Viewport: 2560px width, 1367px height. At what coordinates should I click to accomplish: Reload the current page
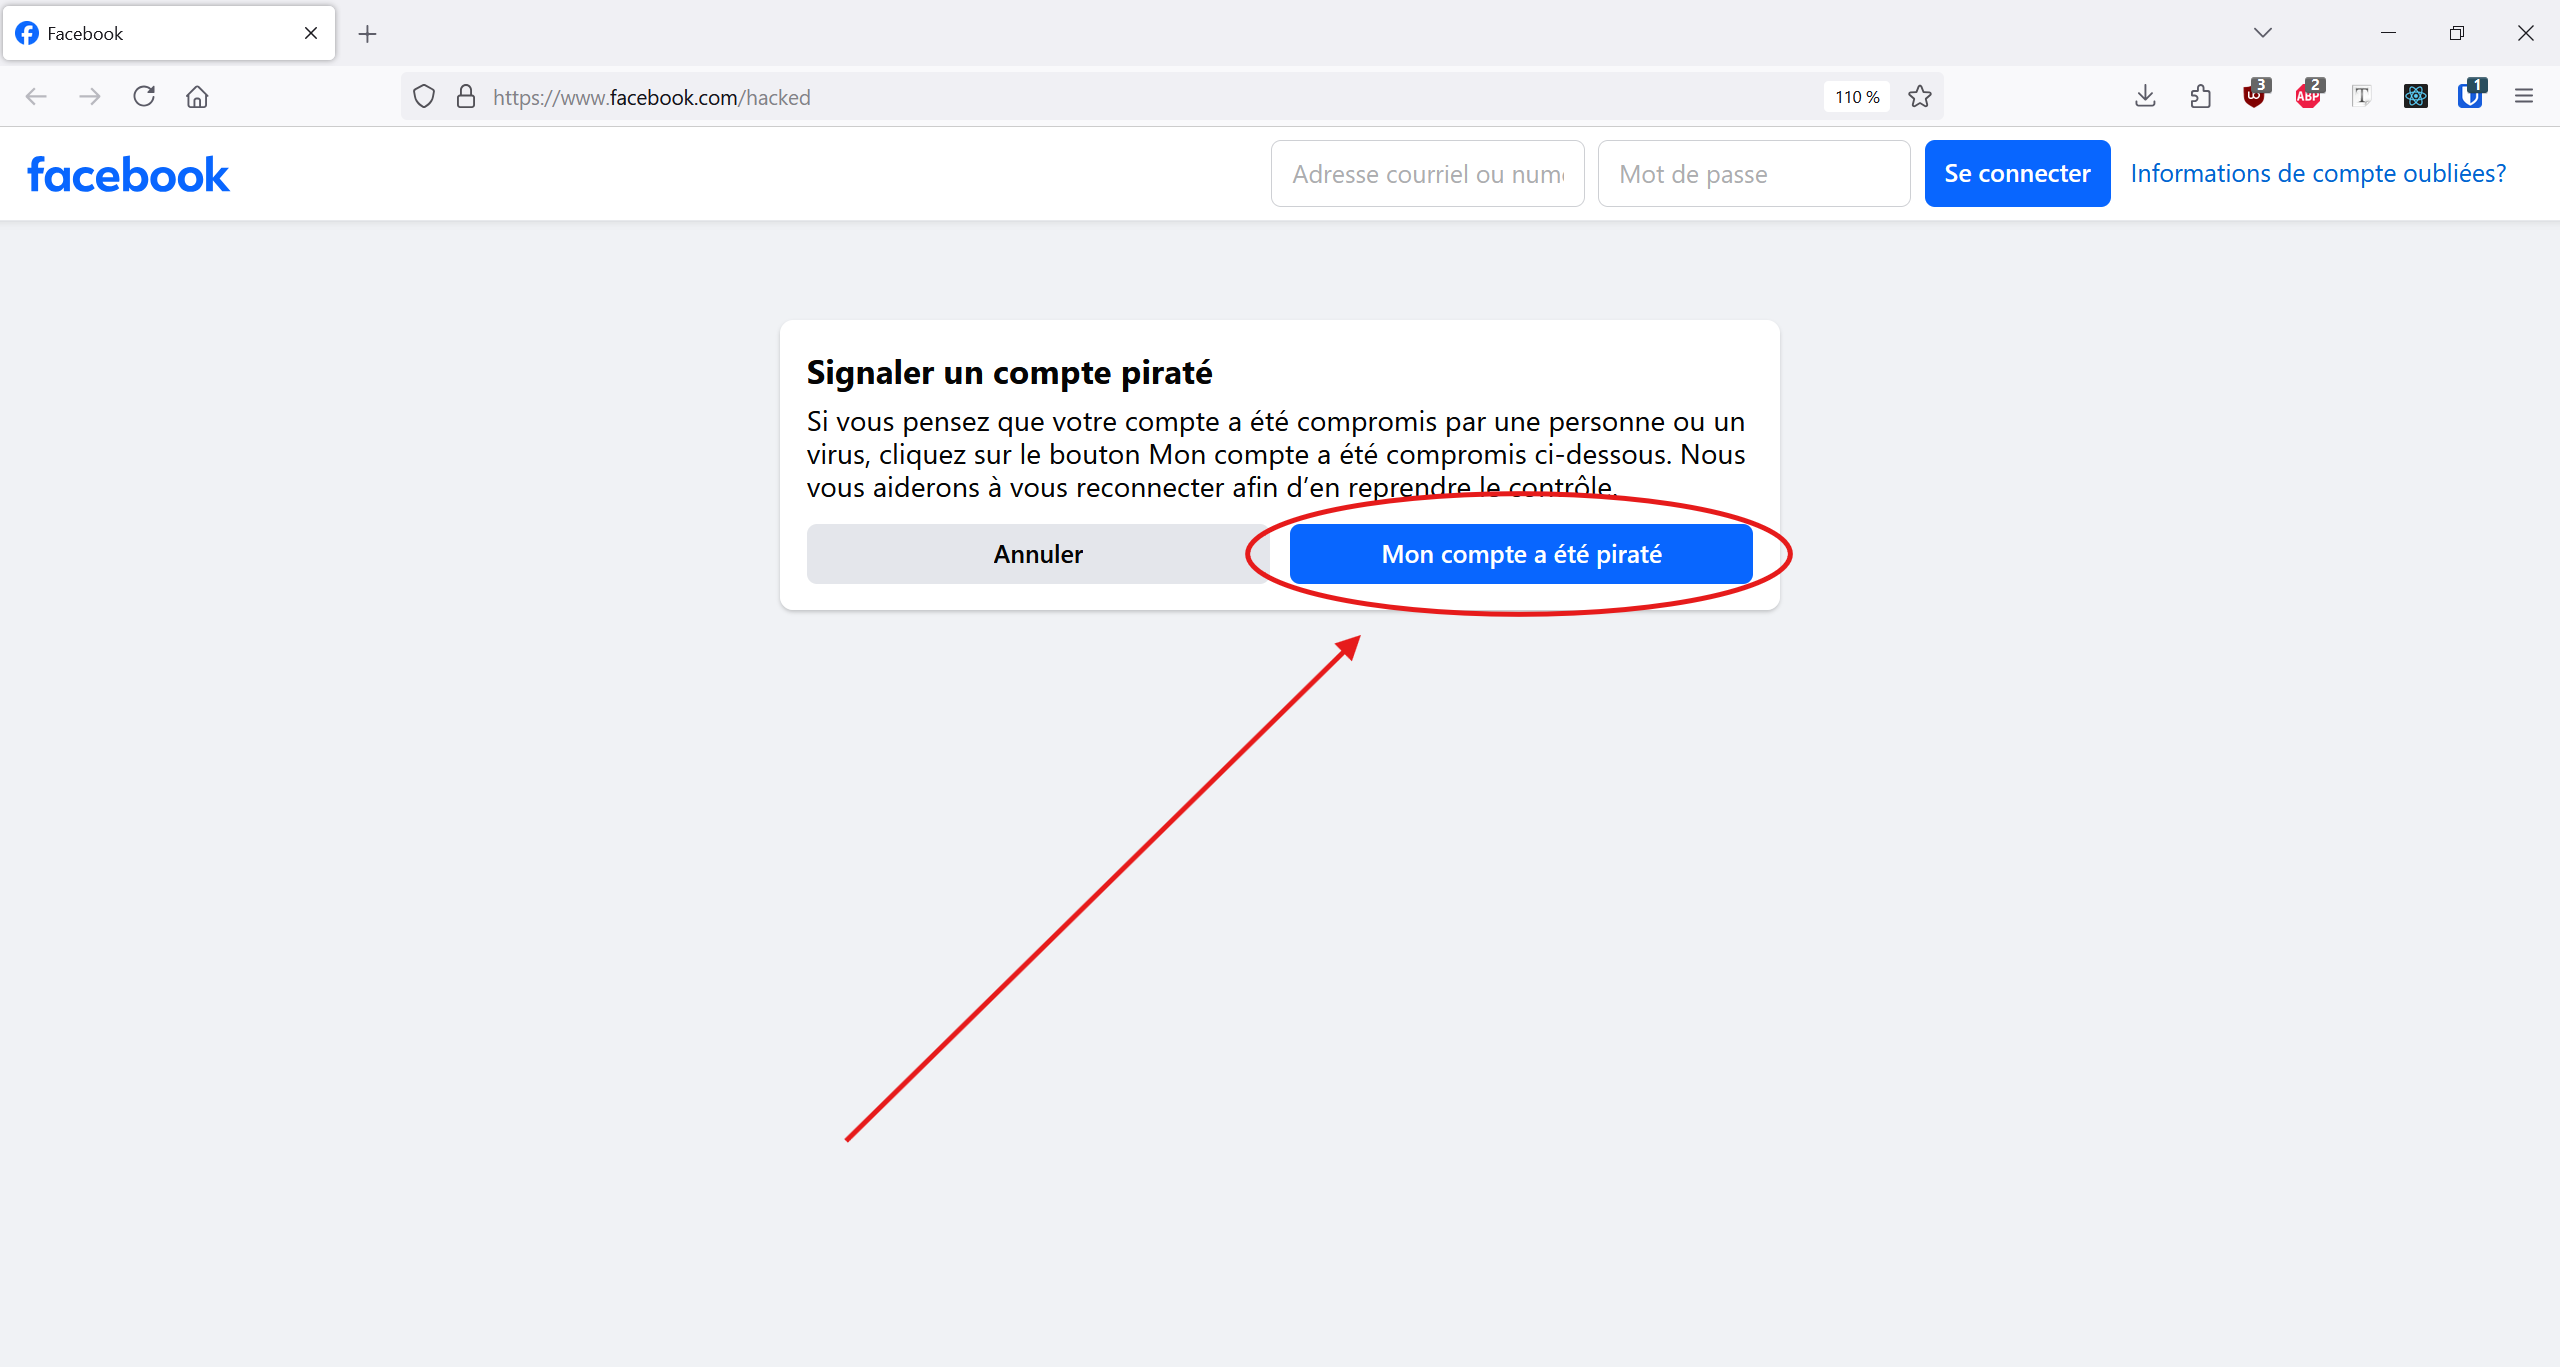click(x=144, y=97)
